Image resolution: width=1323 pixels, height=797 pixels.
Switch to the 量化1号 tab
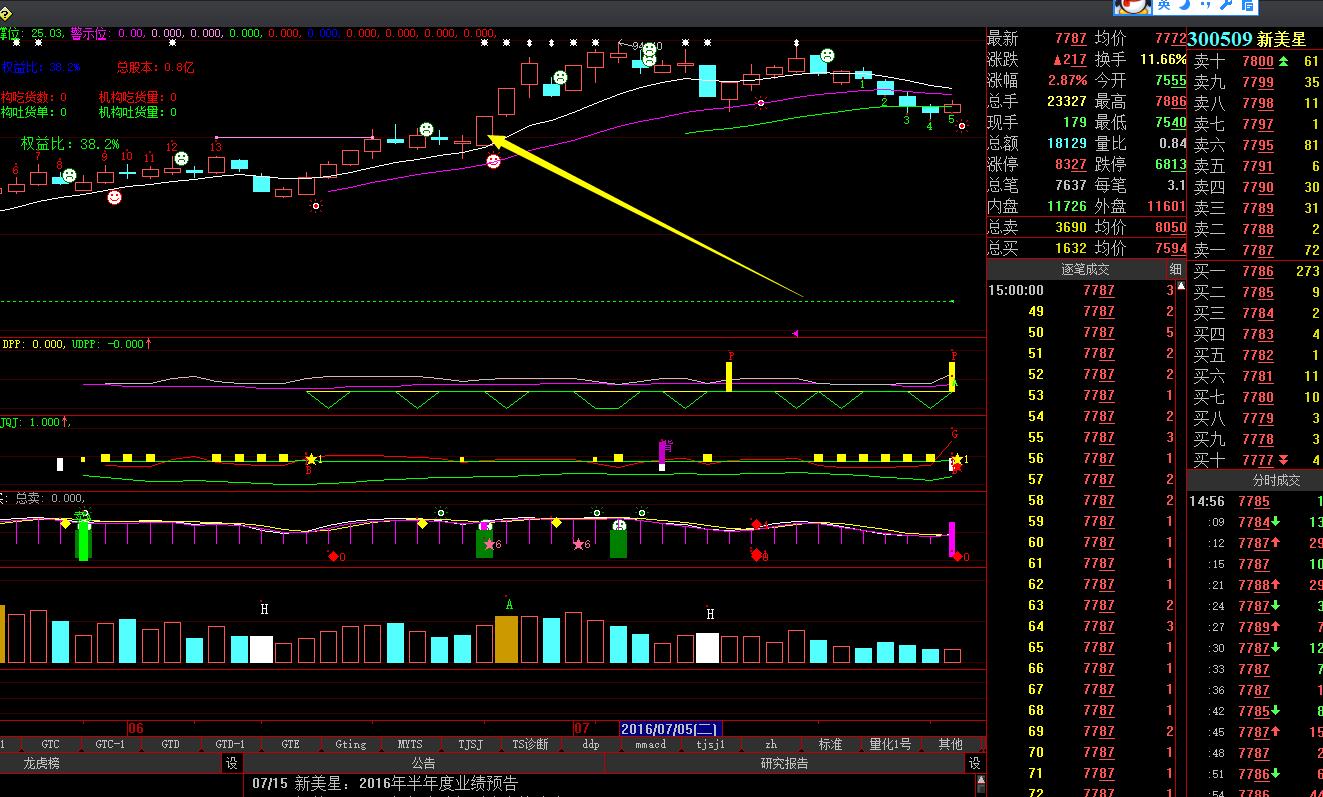click(x=890, y=744)
